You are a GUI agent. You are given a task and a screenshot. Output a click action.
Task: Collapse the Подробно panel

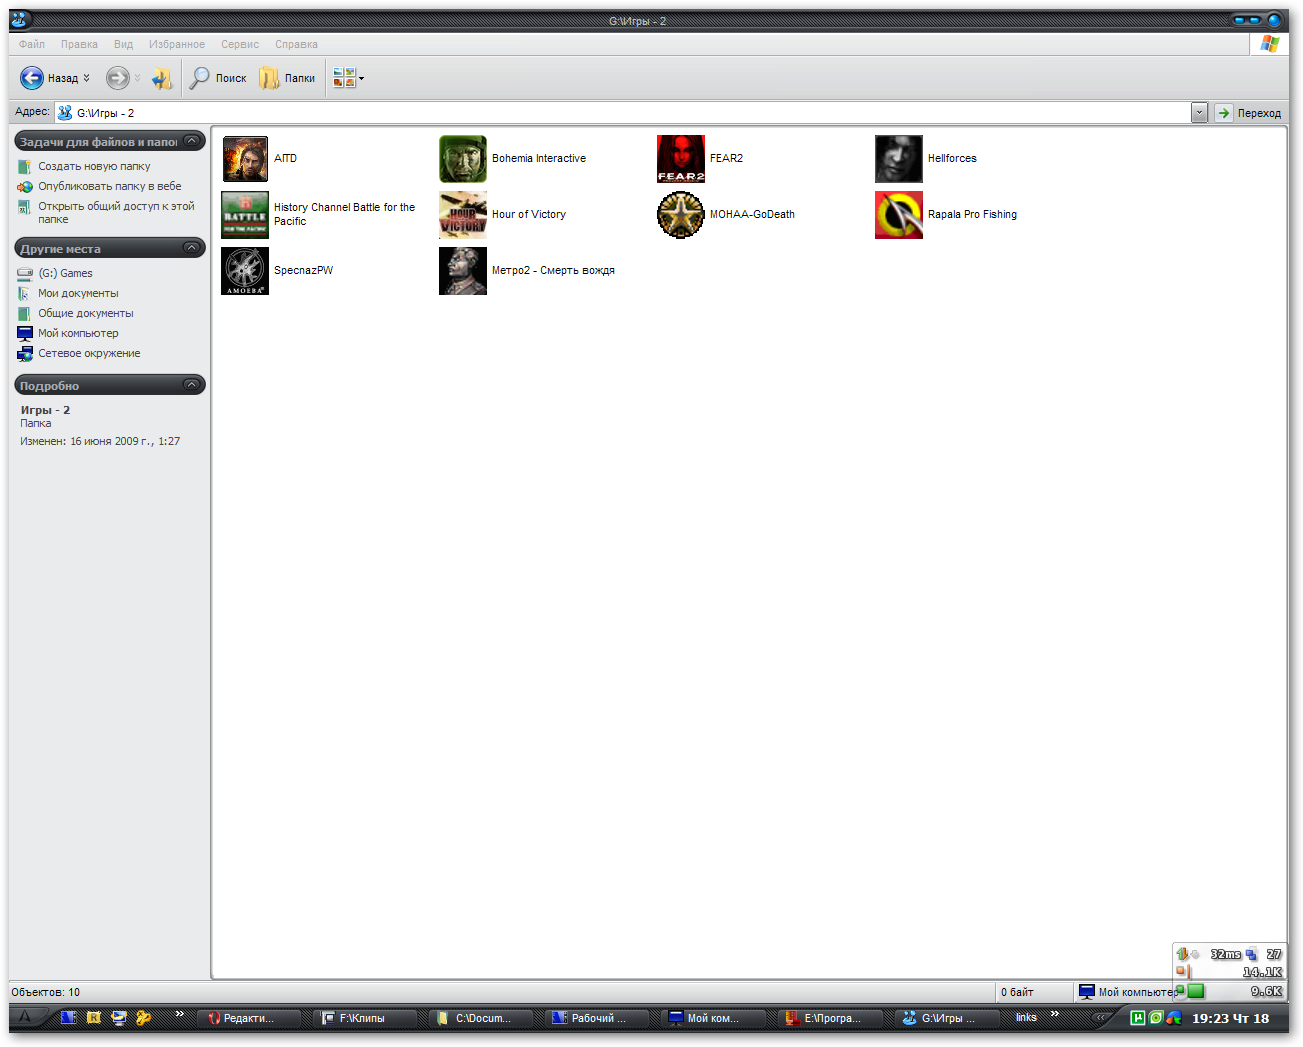pos(190,384)
